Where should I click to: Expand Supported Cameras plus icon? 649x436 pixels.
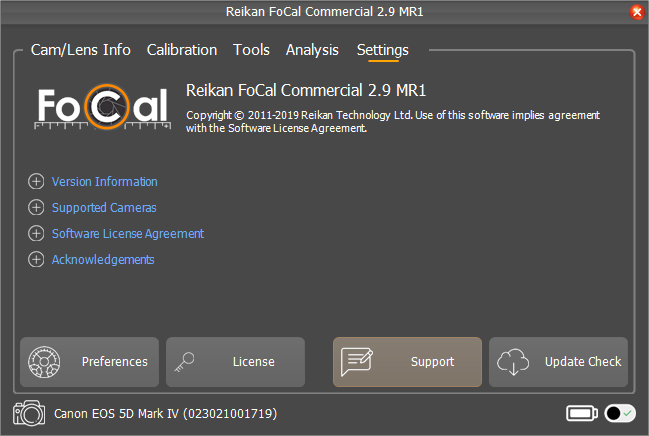pyautogui.click(x=36, y=207)
